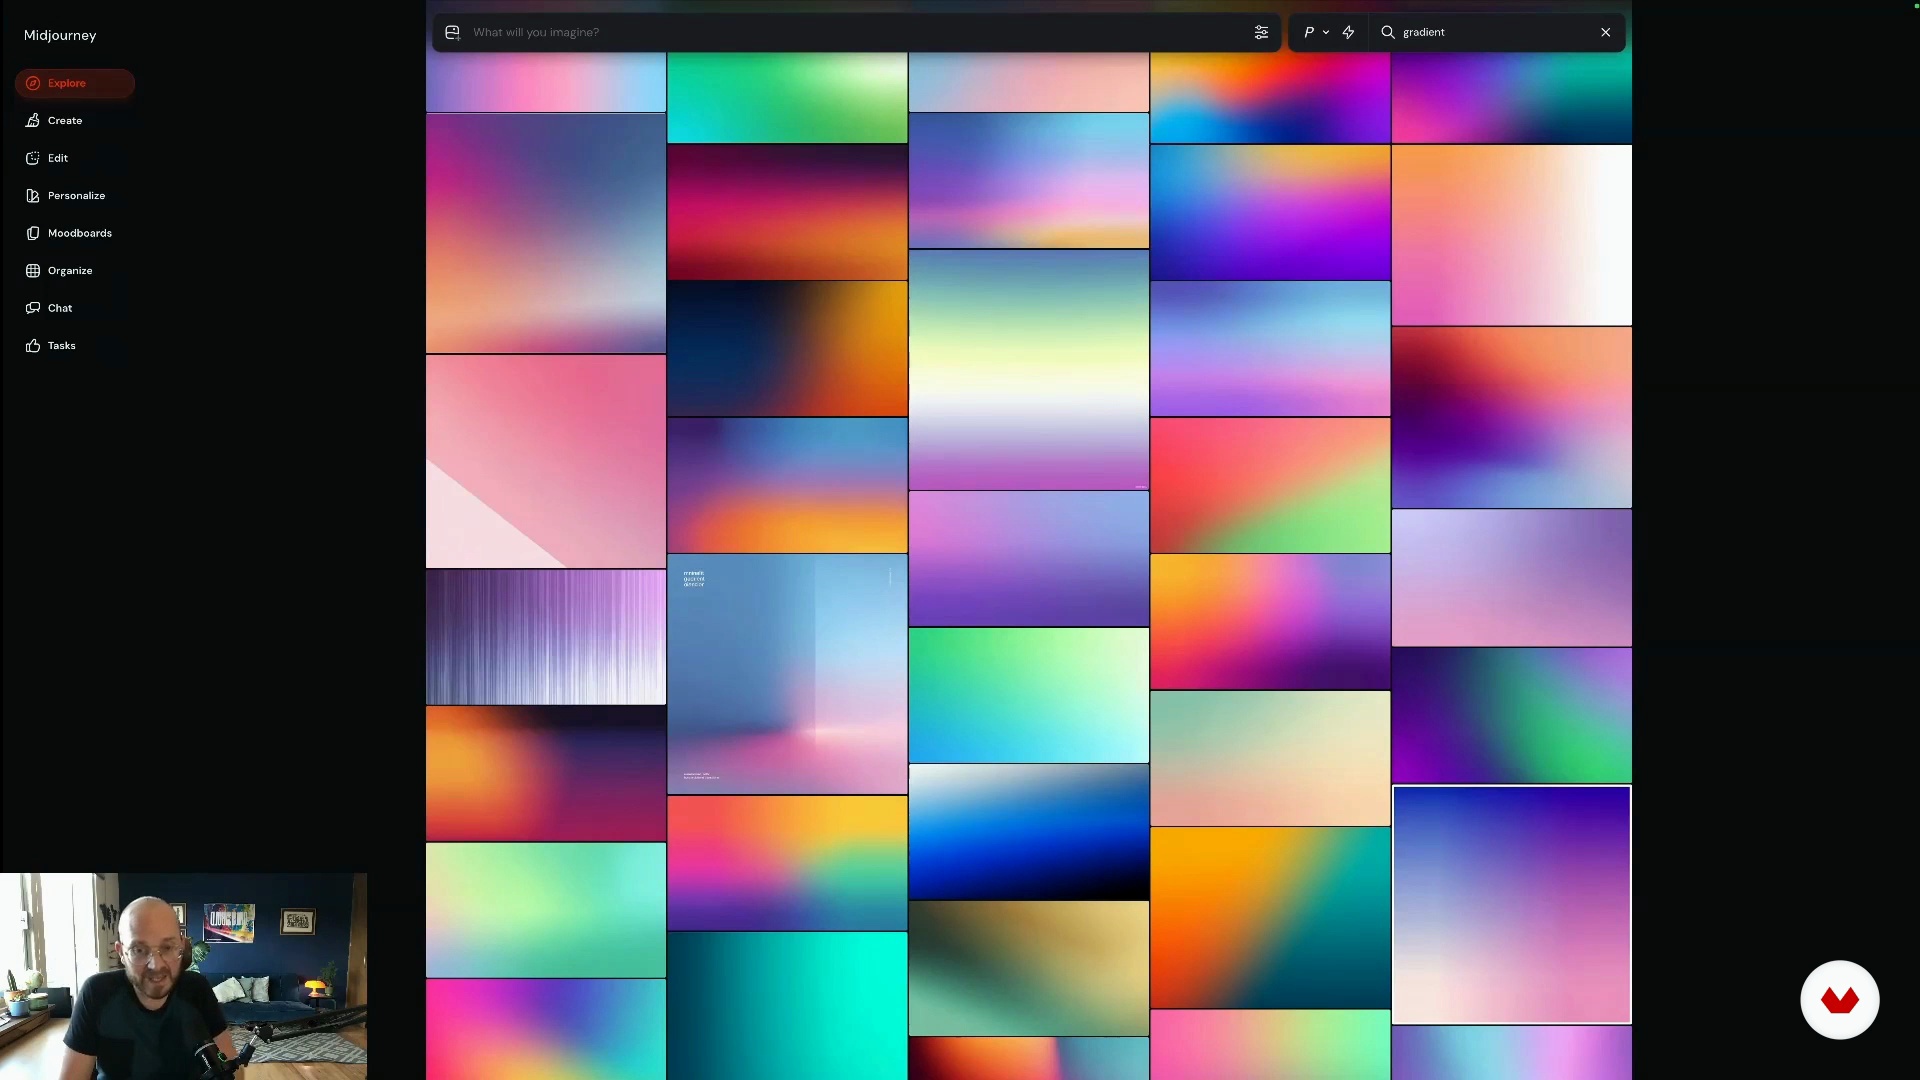Viewport: 1920px width, 1080px height.
Task: Click the Midjourney logo text
Action: [60, 35]
